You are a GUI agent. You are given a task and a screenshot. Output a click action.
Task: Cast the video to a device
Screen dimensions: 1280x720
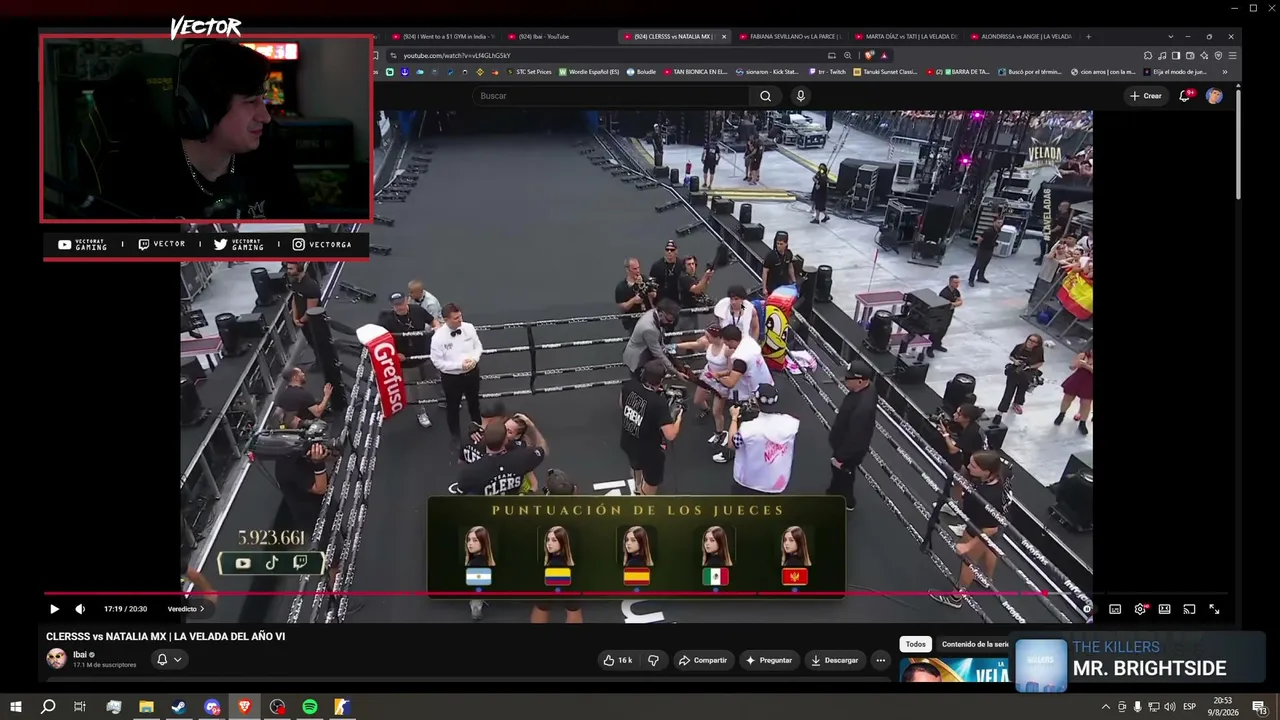[1189, 609]
